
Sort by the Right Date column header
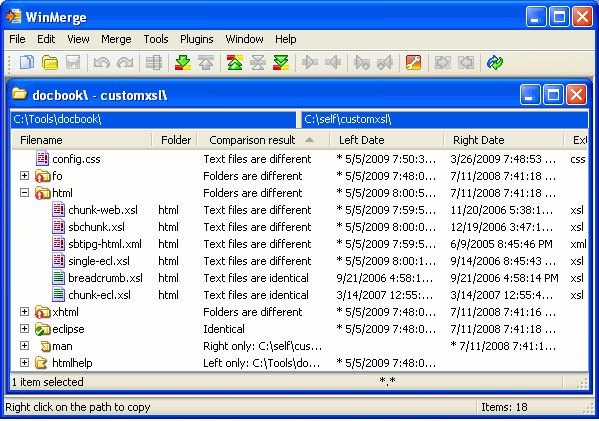[503, 140]
